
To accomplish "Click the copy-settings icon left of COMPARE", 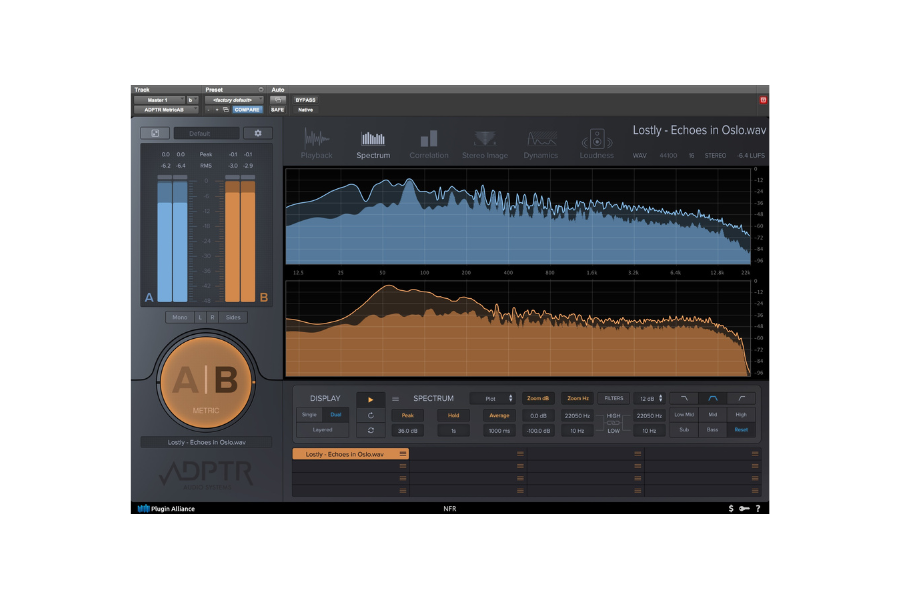I will [x=226, y=110].
